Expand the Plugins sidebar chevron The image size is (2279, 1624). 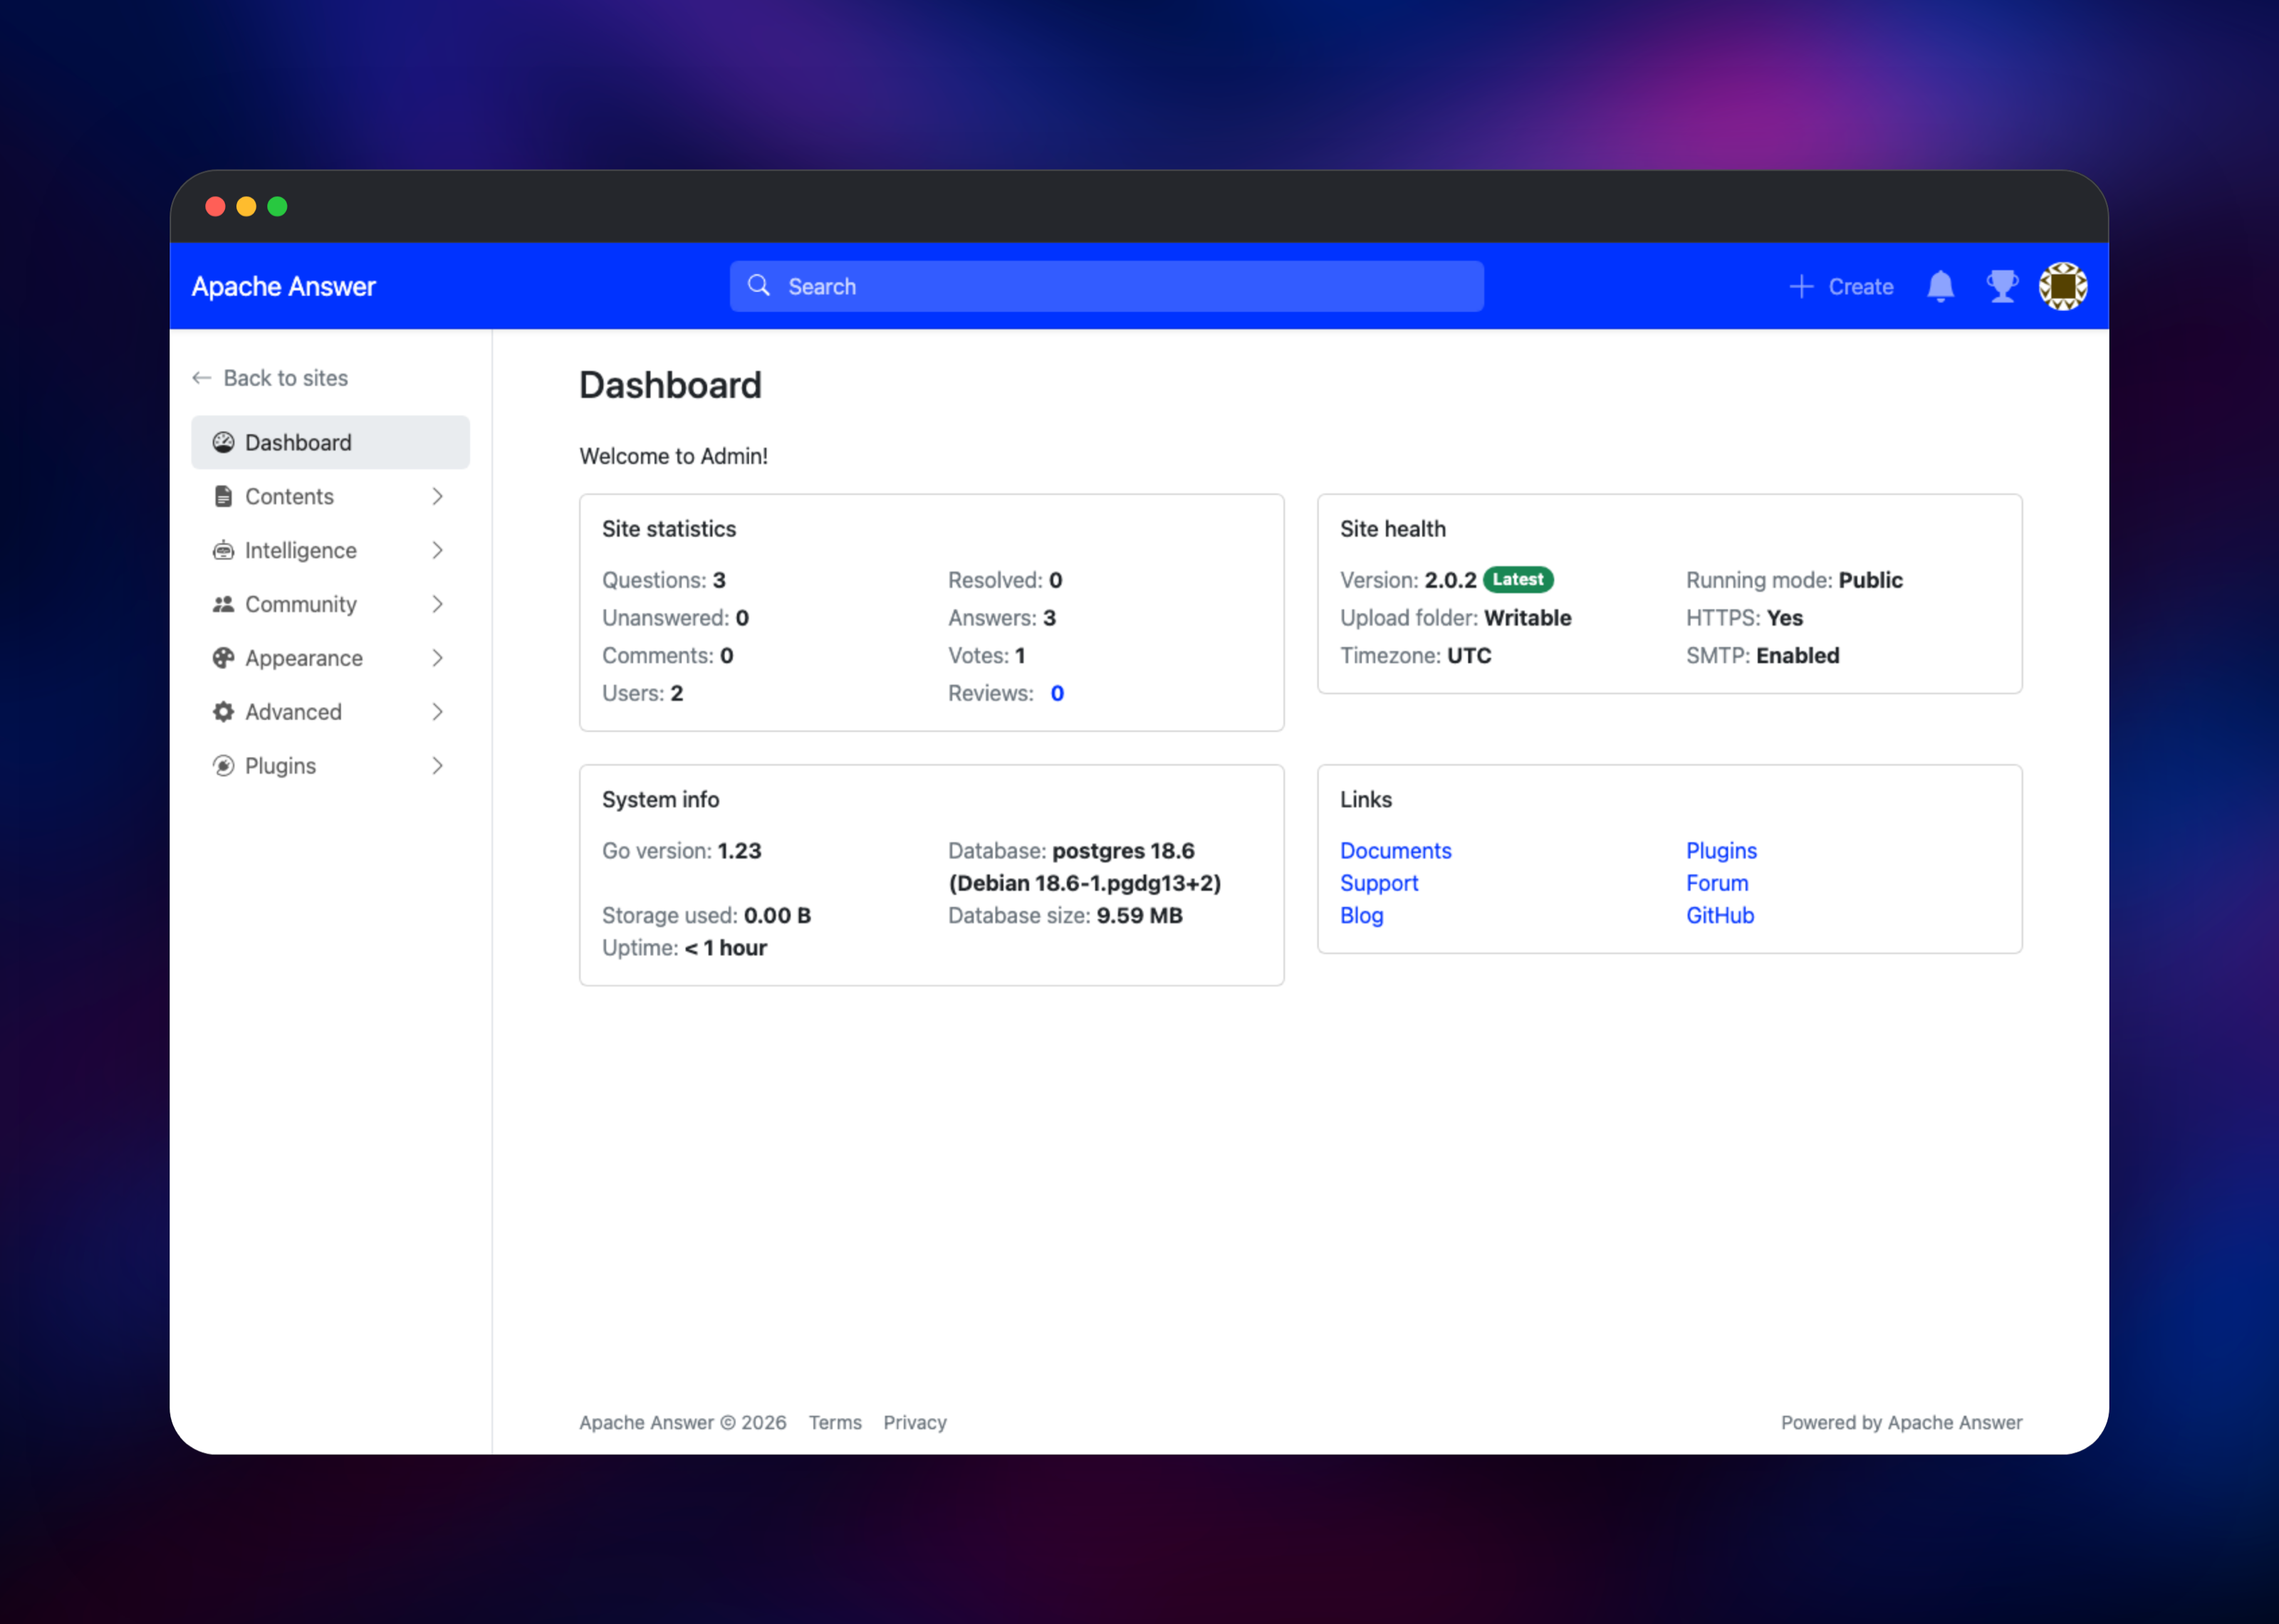click(x=437, y=766)
